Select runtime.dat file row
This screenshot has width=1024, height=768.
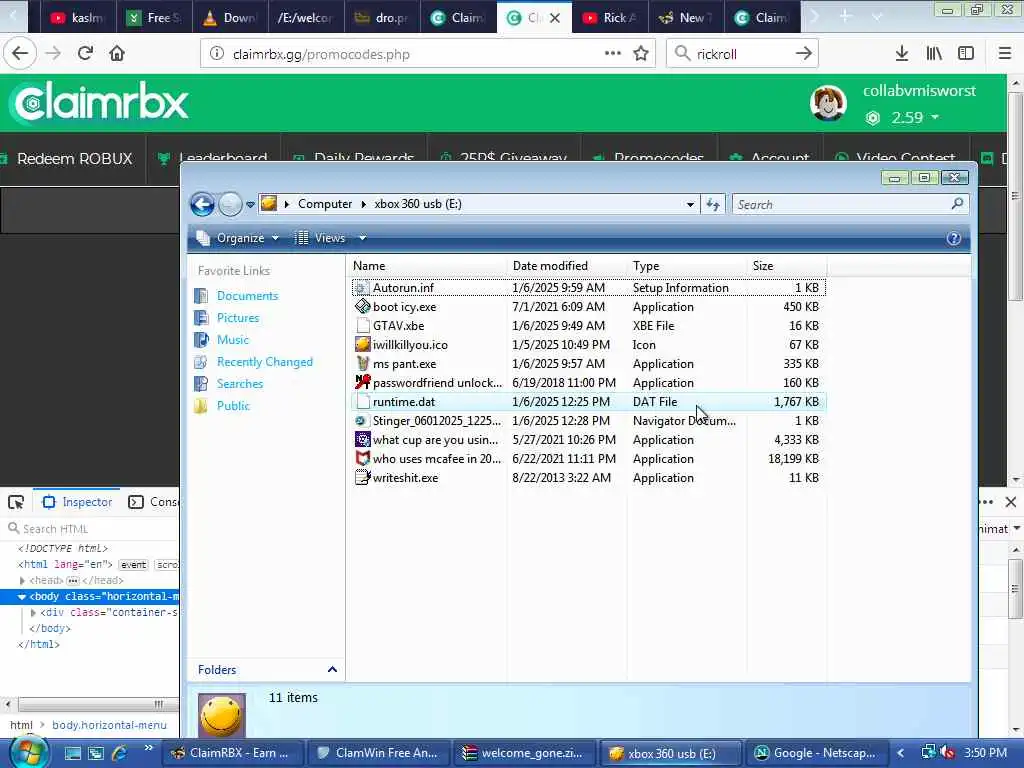(x=588, y=402)
